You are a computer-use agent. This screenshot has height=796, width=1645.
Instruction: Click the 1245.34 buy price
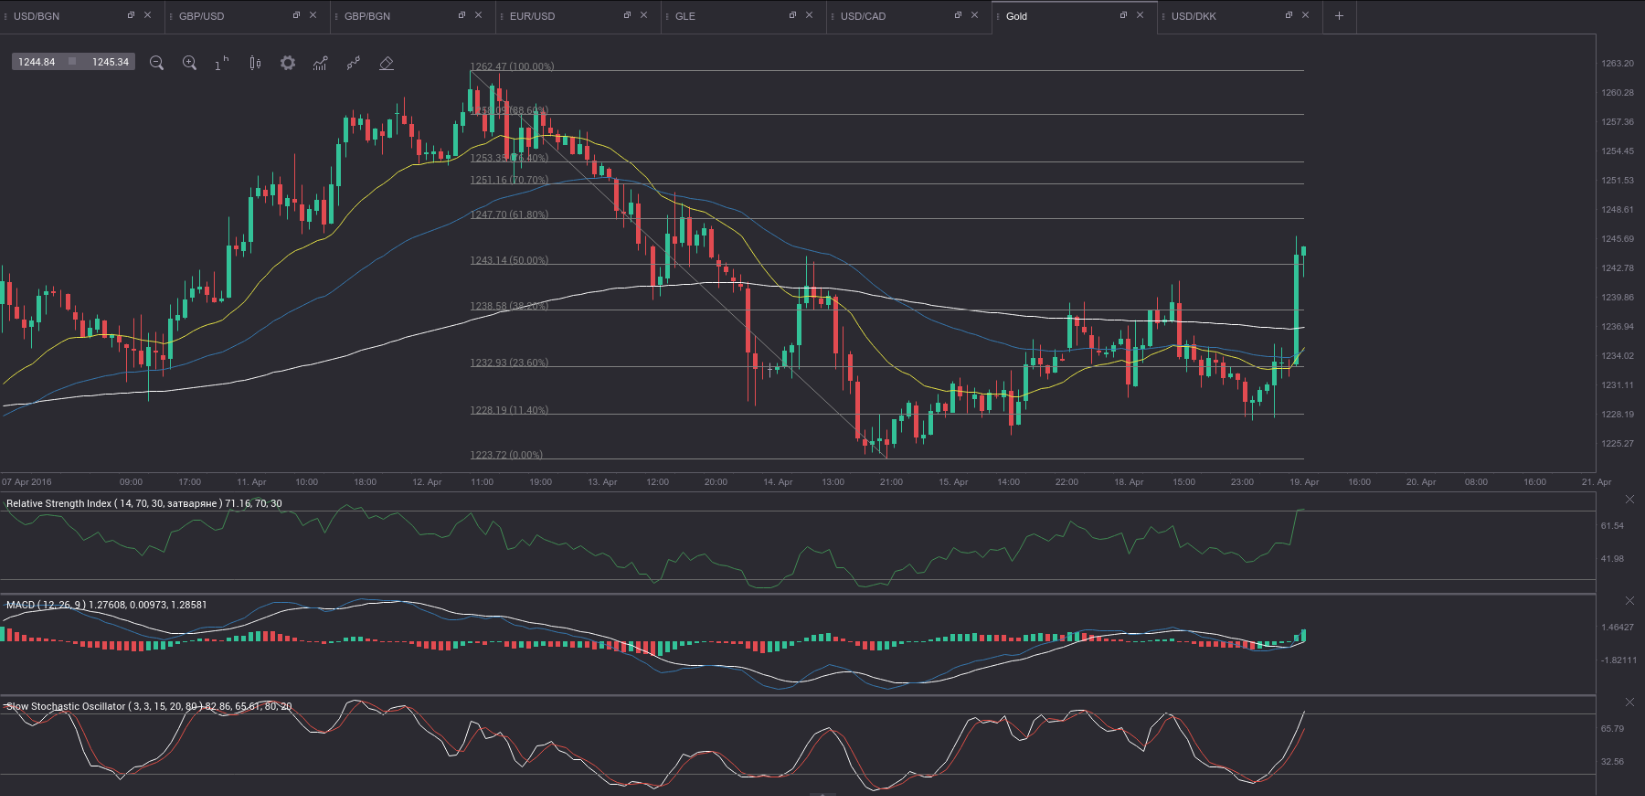coord(110,62)
